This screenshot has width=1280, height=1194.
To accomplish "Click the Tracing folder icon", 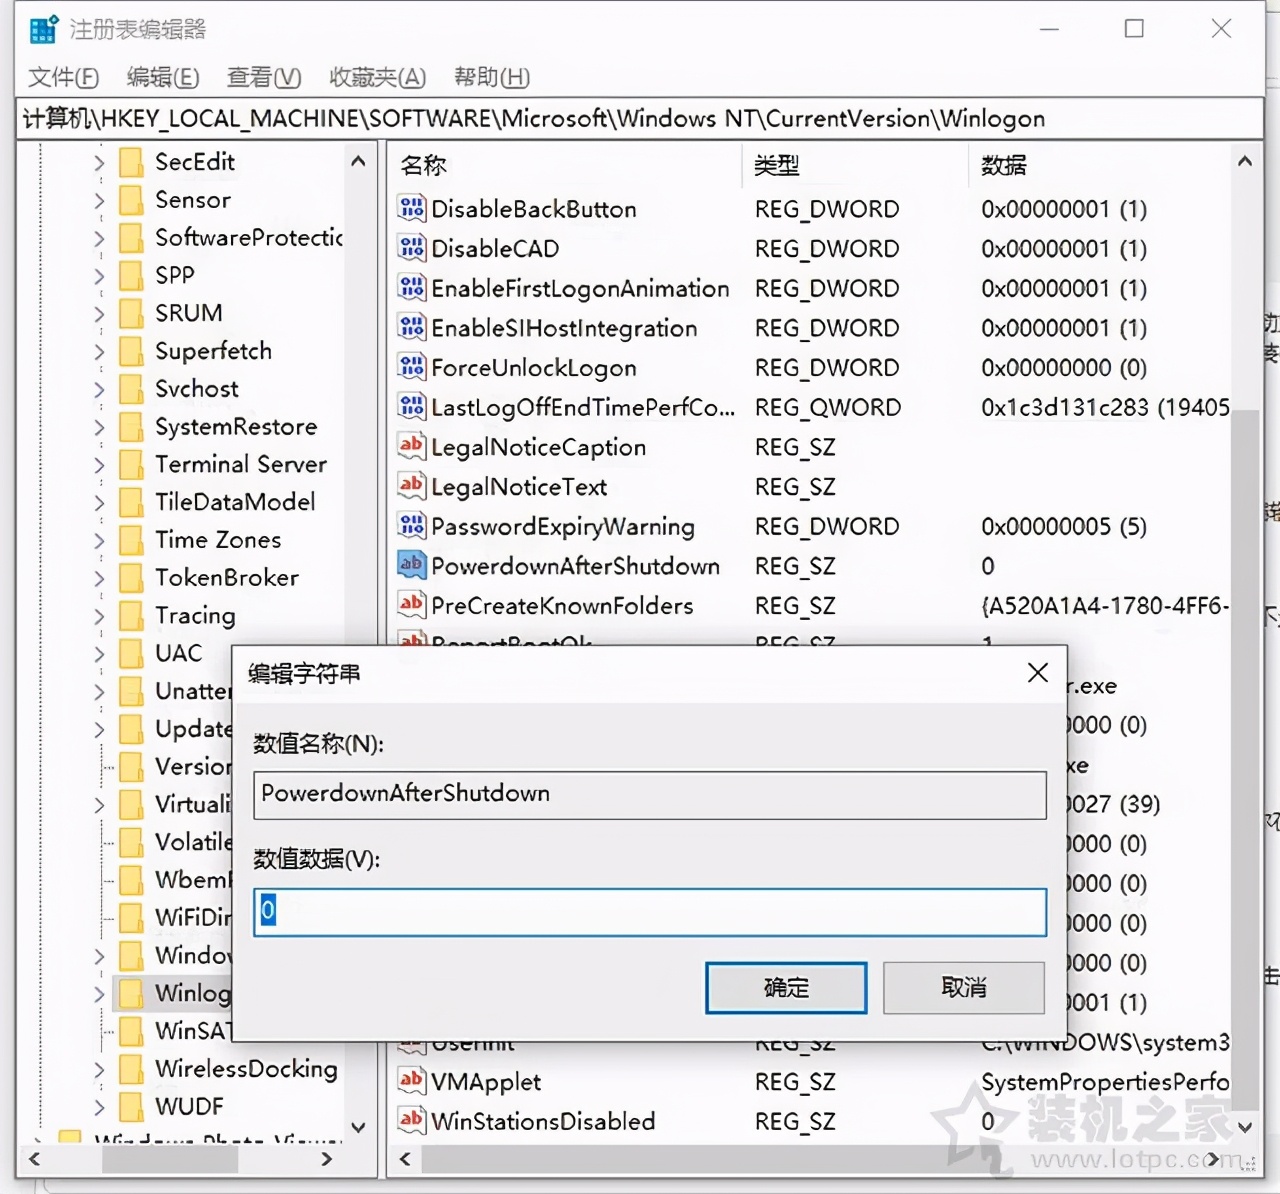I will point(131,616).
